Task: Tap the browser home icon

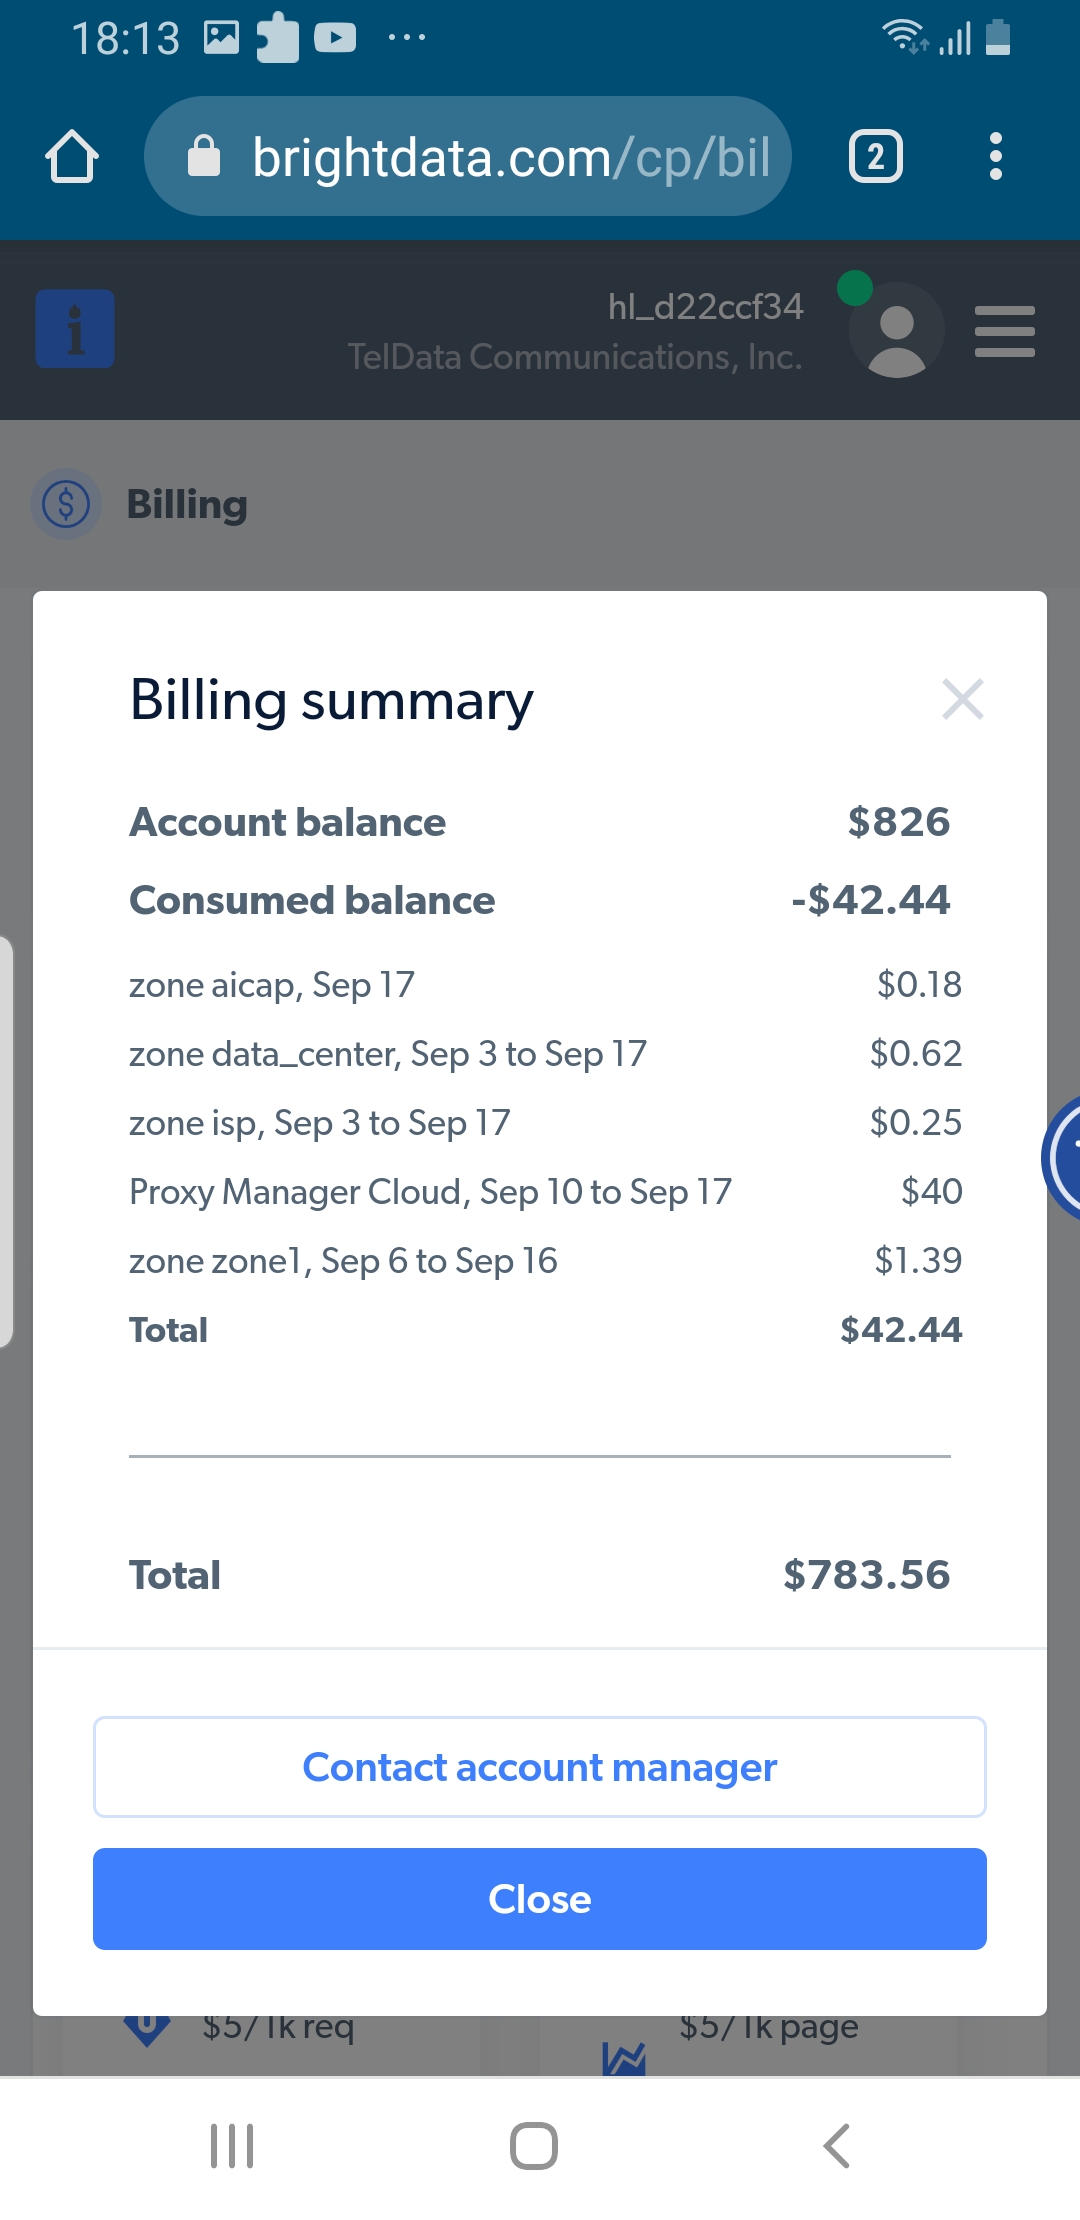Action: (72, 157)
